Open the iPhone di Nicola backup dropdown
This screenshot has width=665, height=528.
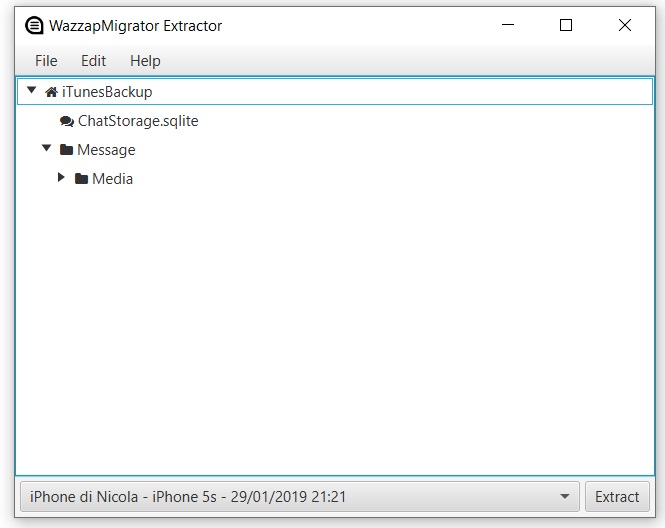[300, 497]
